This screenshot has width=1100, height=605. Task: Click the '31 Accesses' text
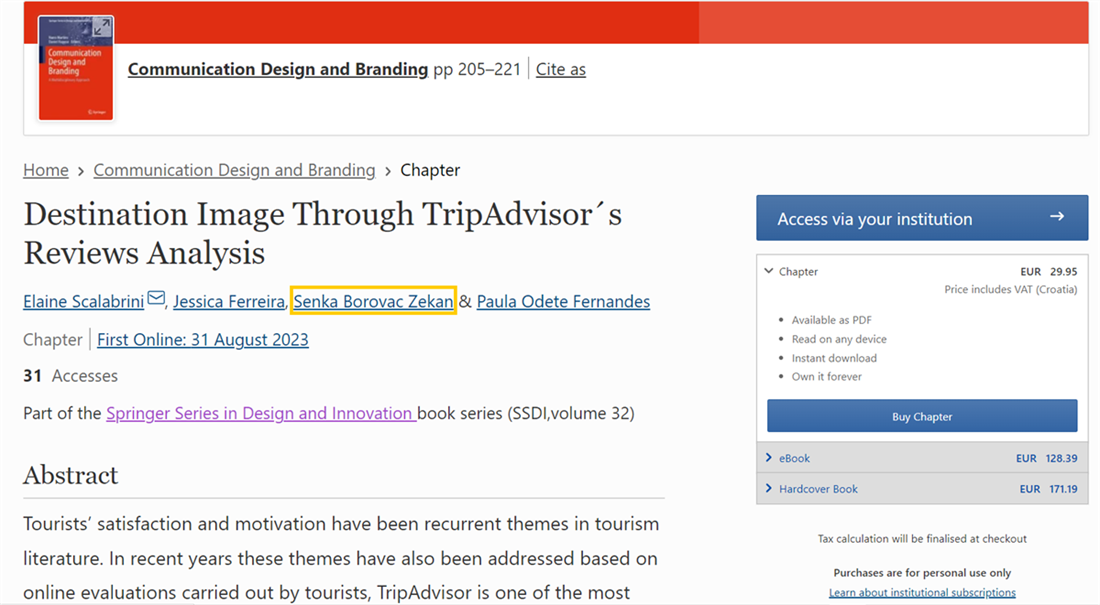pyautogui.click(x=70, y=376)
